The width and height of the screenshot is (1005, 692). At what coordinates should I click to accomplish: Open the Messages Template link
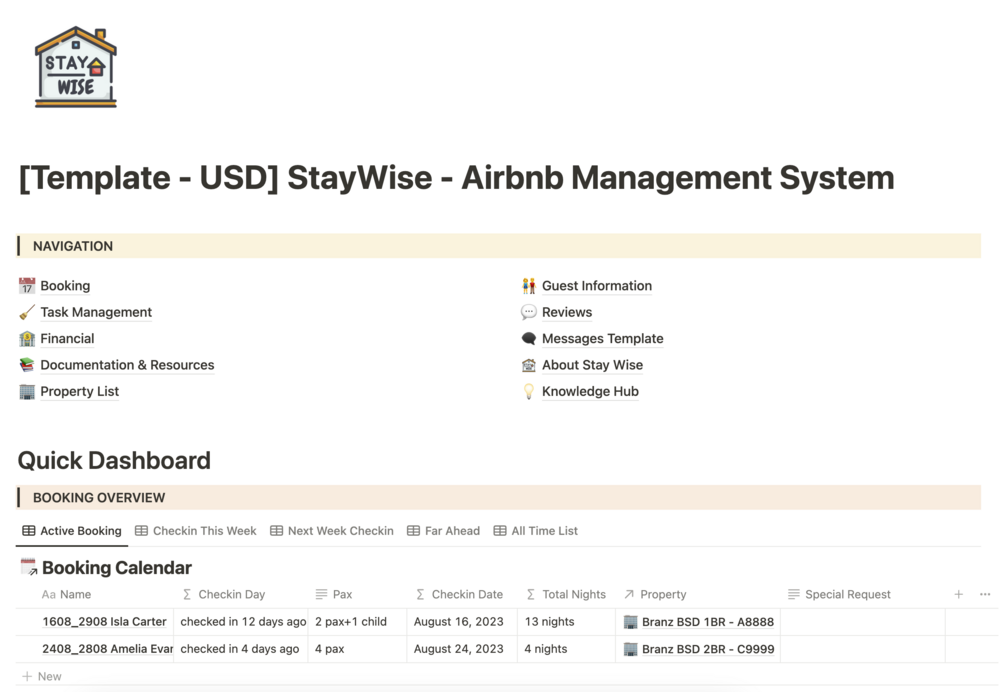click(x=602, y=339)
